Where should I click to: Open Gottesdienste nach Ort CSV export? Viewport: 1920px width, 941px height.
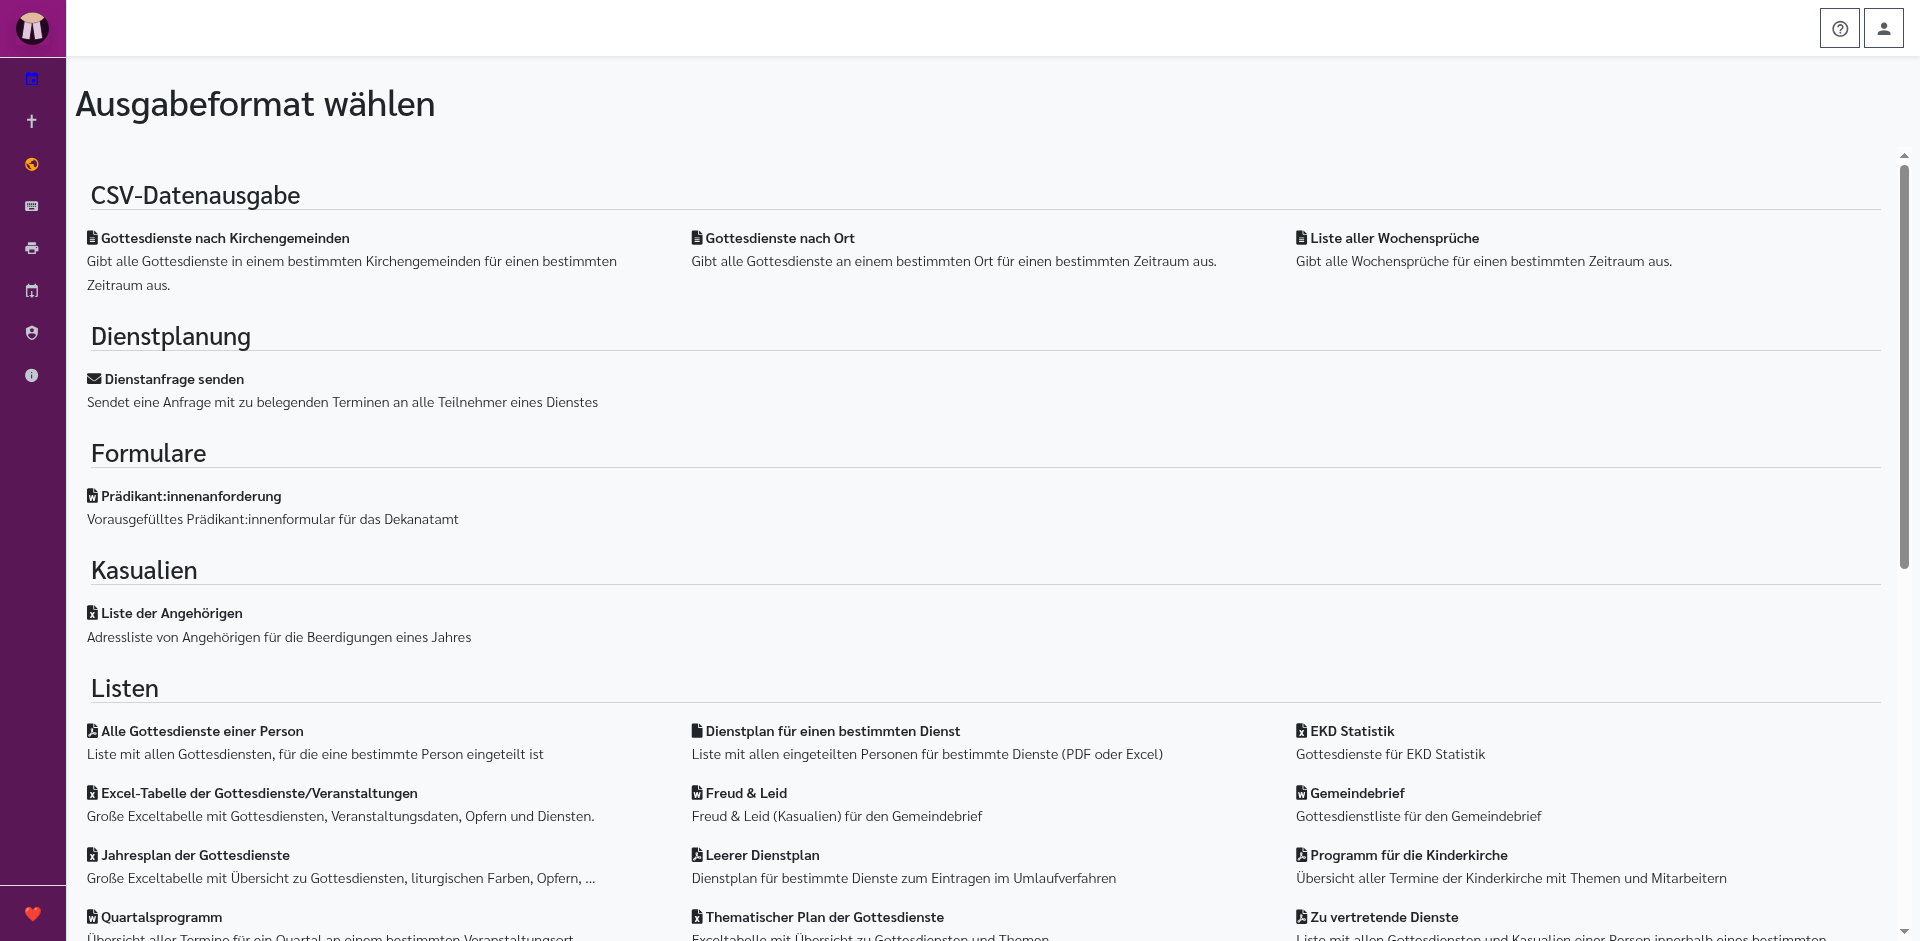tap(780, 238)
